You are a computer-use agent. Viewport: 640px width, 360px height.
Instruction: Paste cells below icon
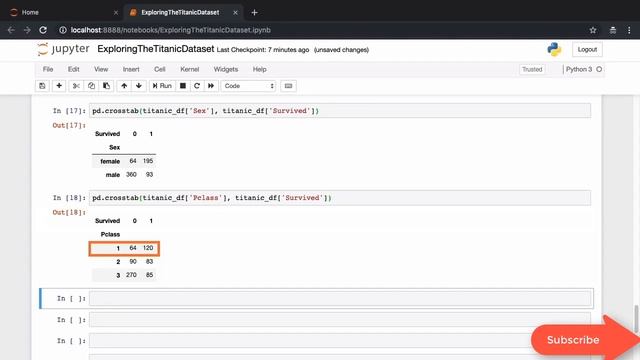click(107, 86)
